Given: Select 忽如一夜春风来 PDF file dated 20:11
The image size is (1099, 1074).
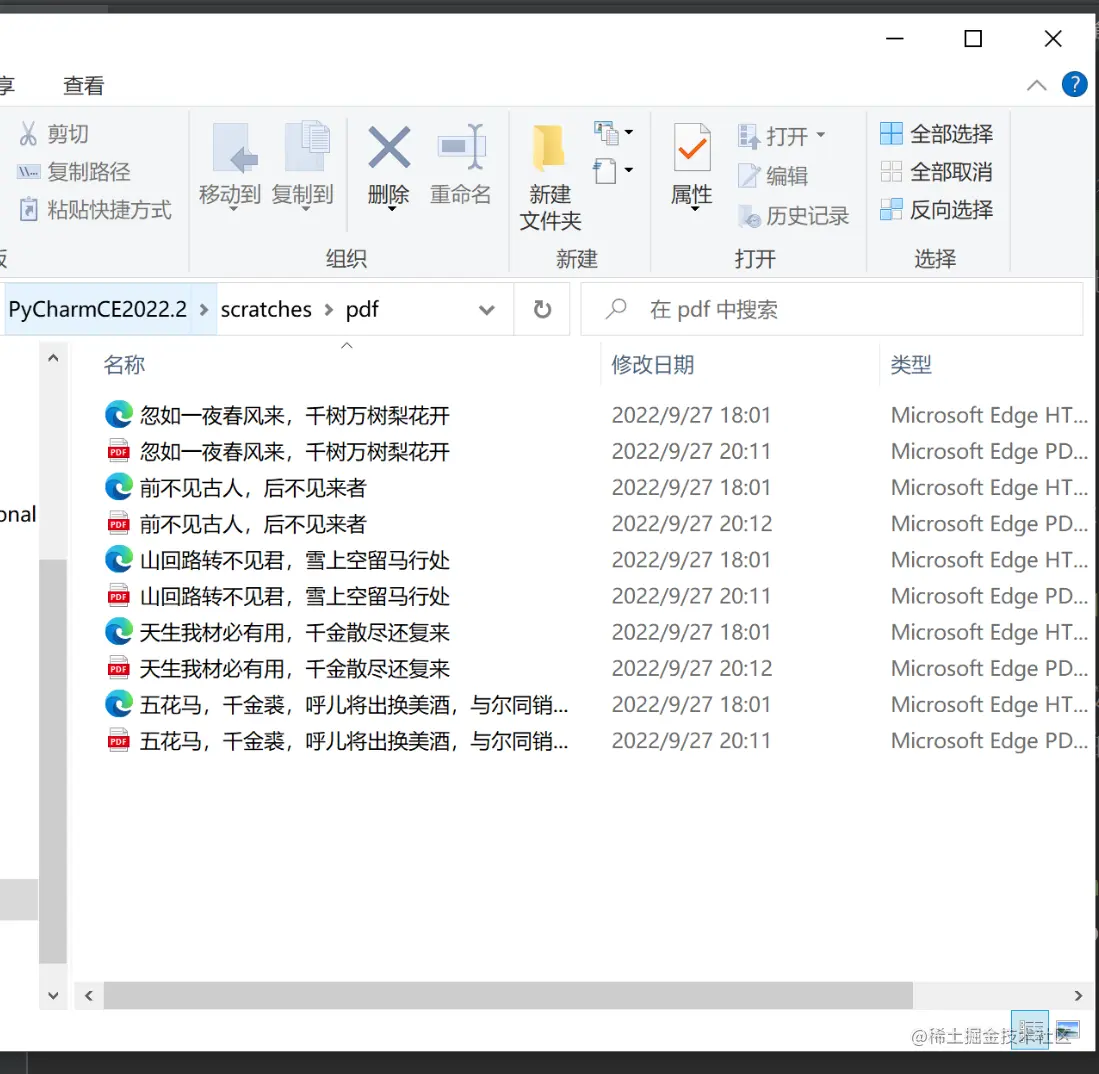Looking at the screenshot, I should pos(294,451).
